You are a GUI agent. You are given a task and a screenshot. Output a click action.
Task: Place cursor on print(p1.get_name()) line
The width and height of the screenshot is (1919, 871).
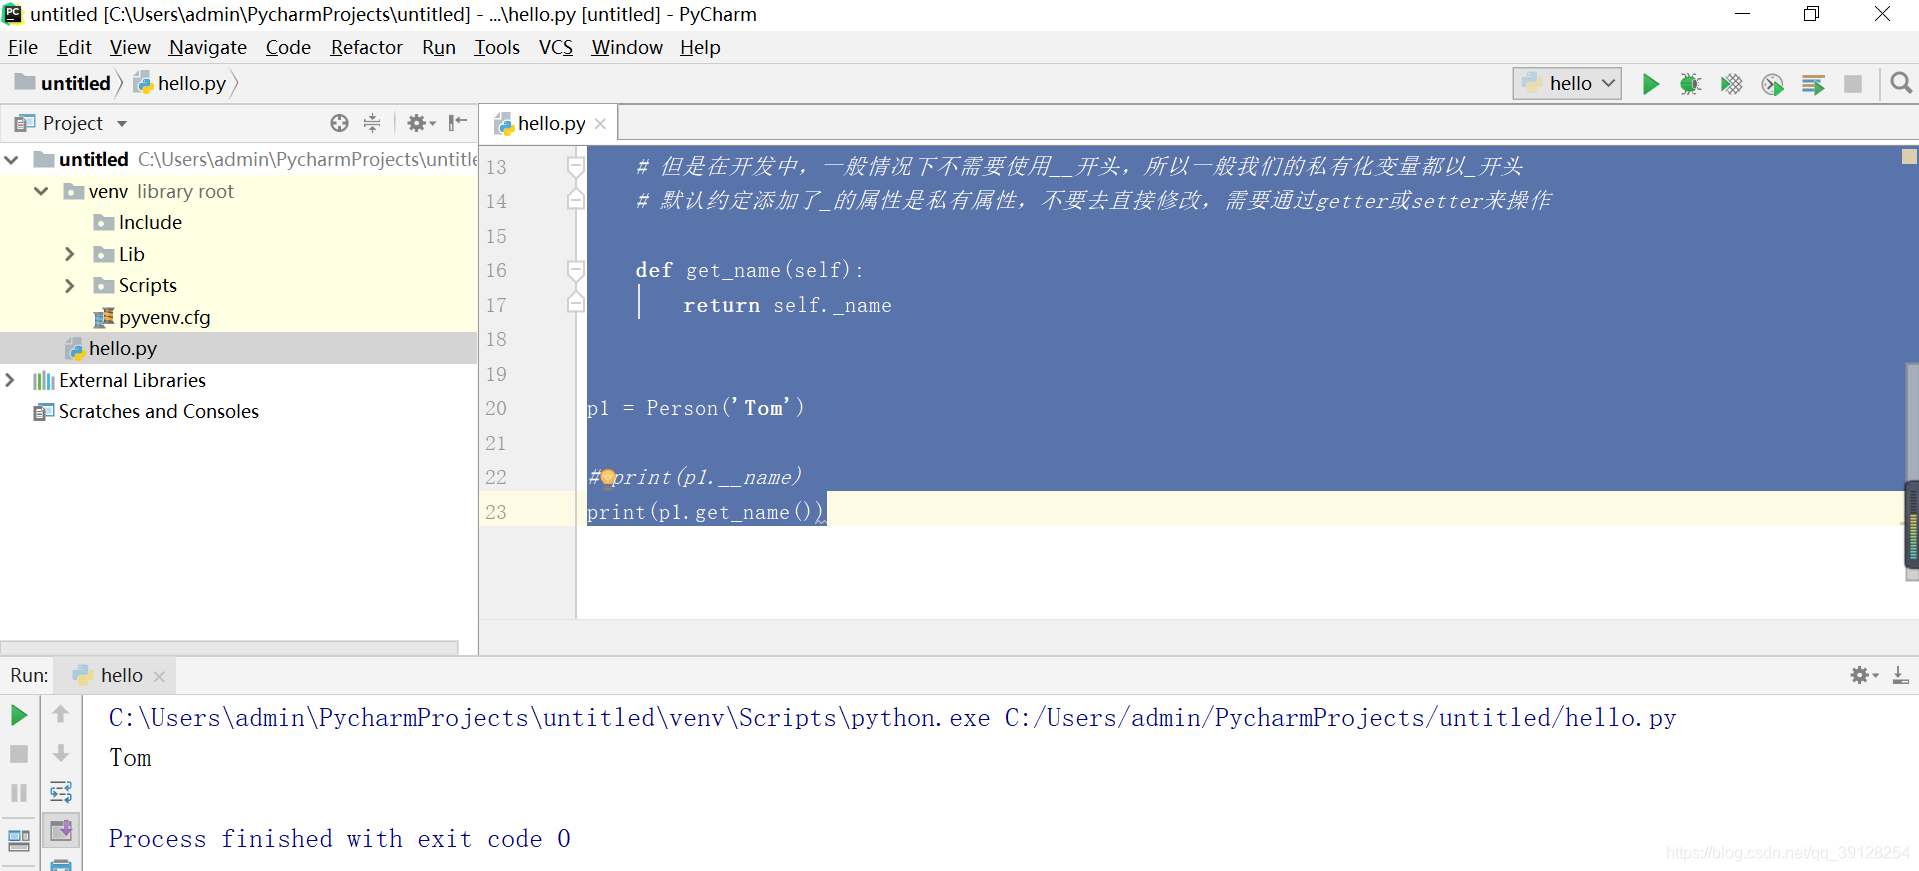pyautogui.click(x=705, y=512)
